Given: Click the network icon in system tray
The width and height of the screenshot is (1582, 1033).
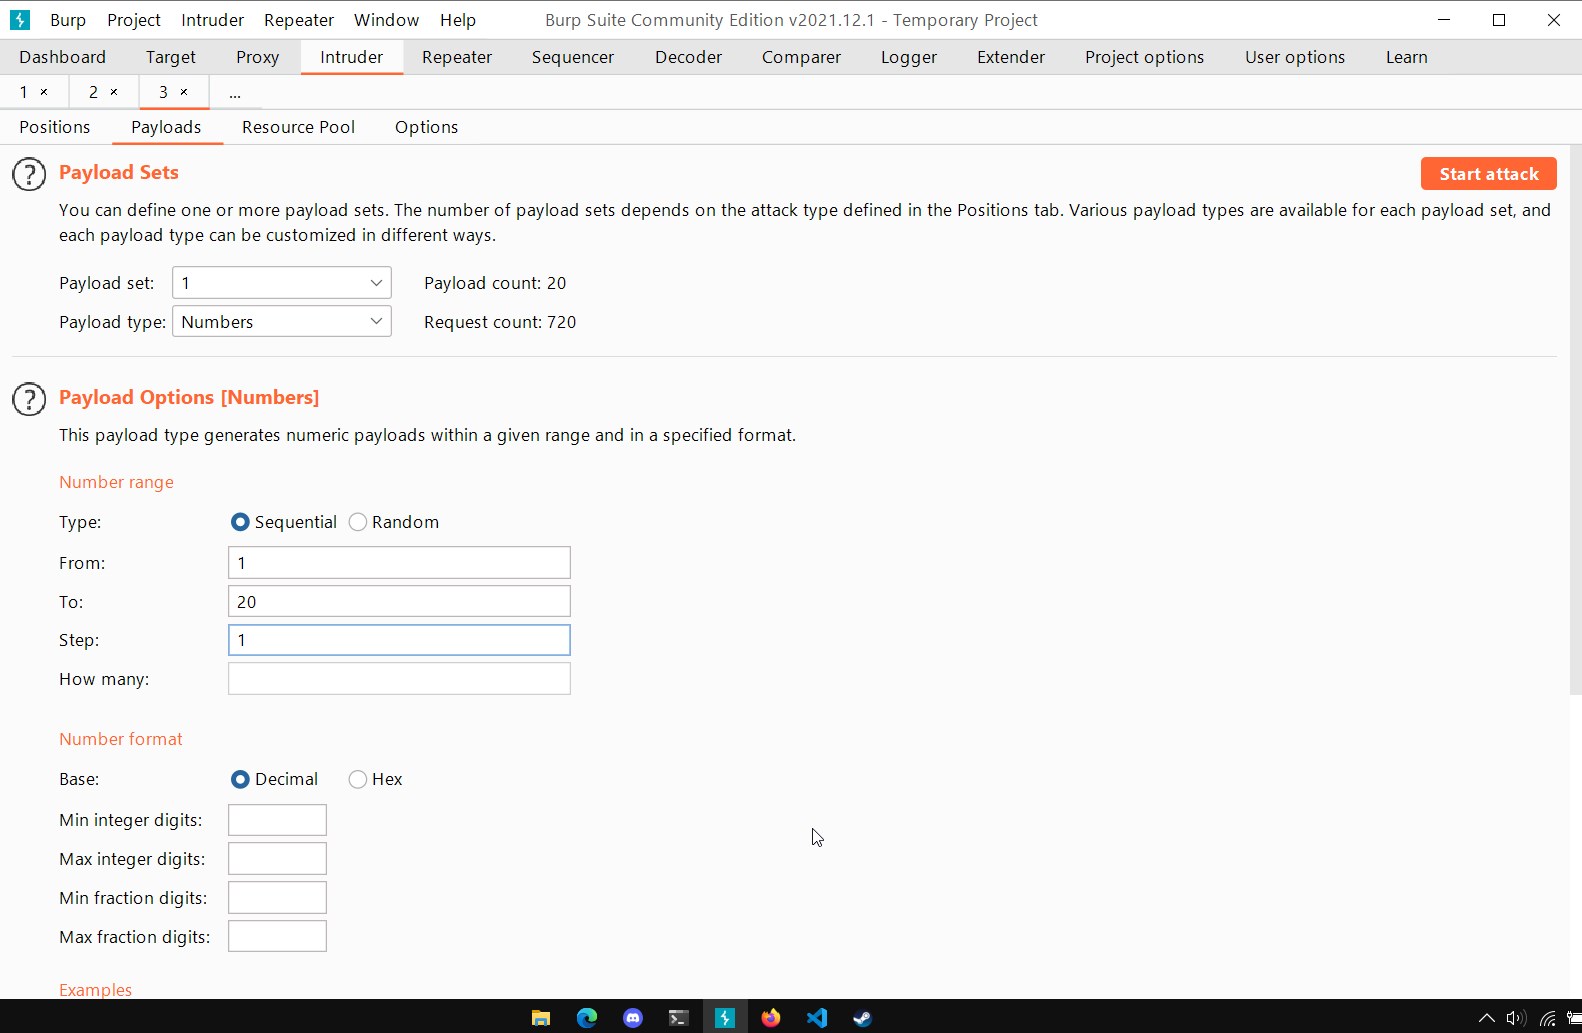Looking at the screenshot, I should pos(1548,1018).
